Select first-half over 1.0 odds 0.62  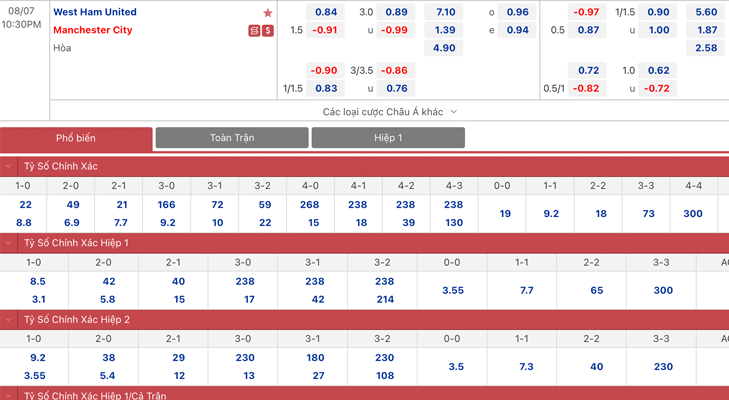click(658, 70)
